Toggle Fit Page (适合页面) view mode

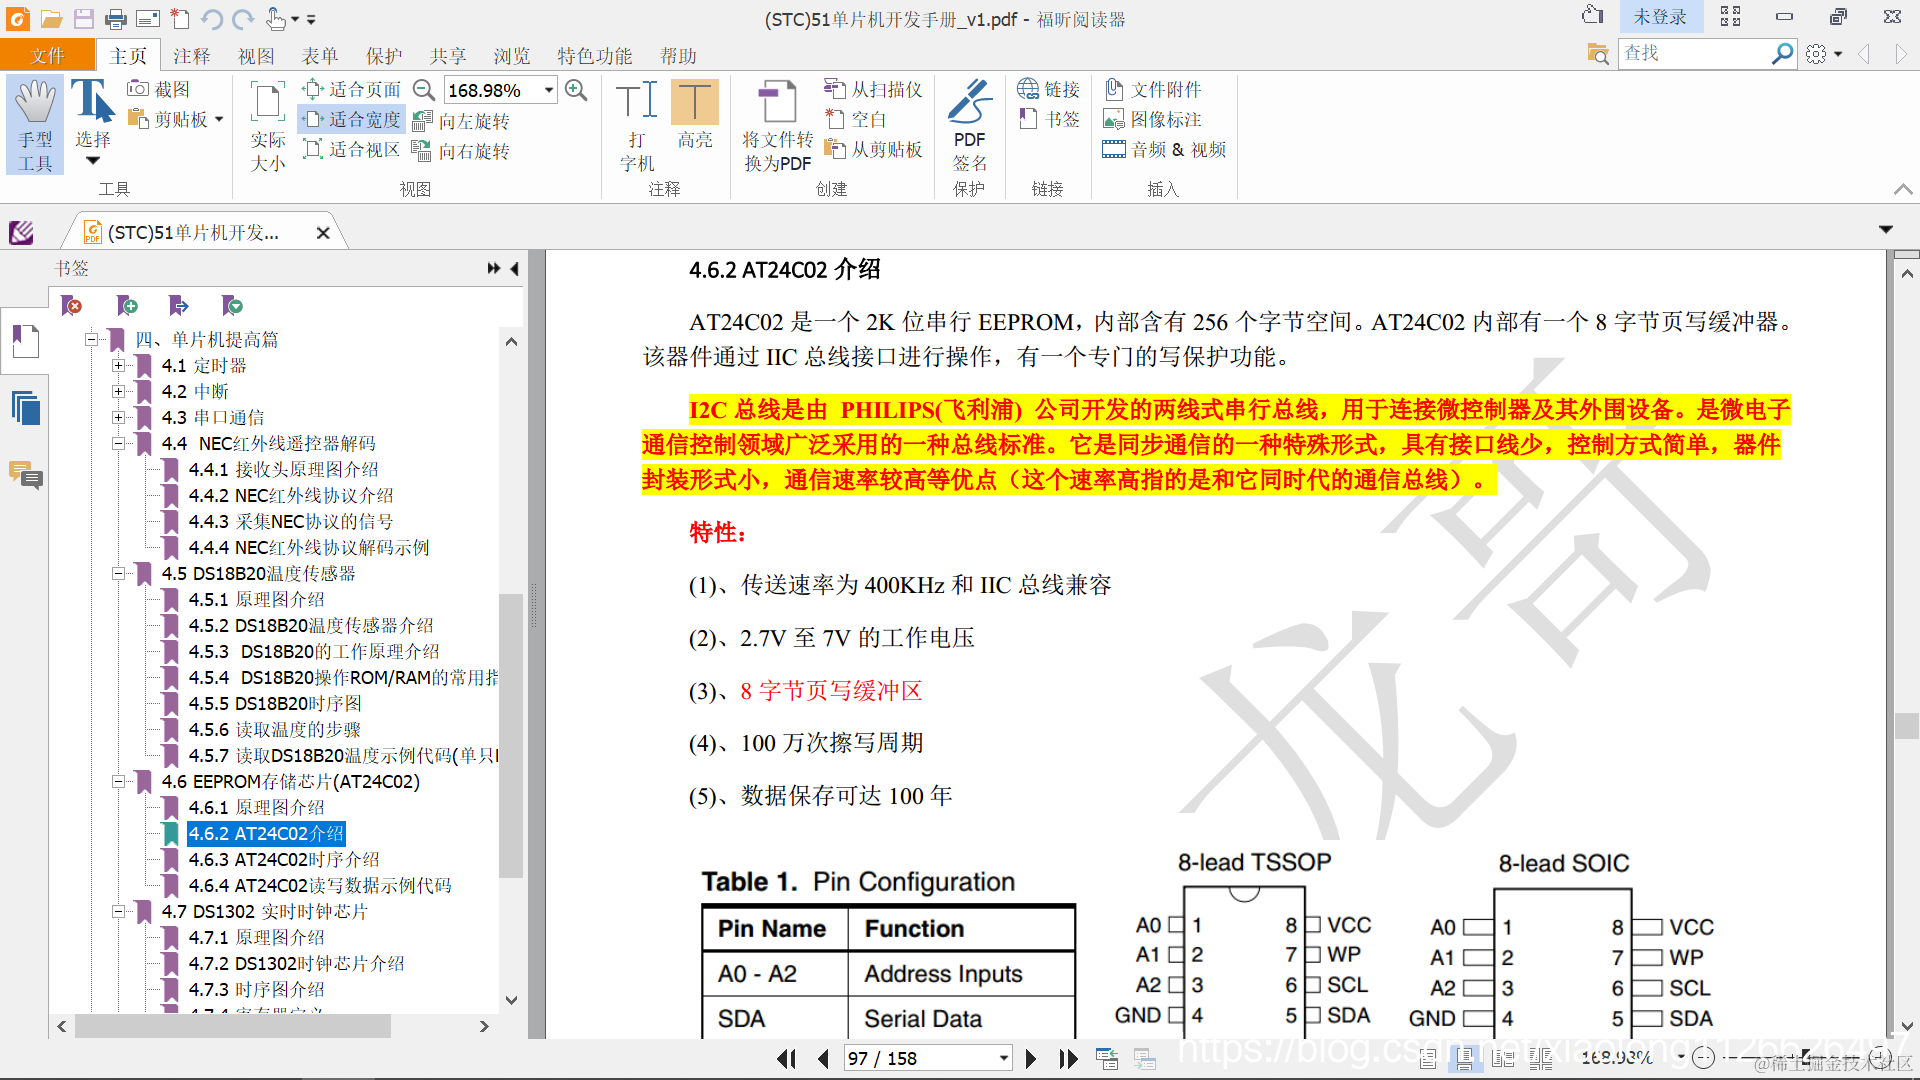click(x=352, y=89)
